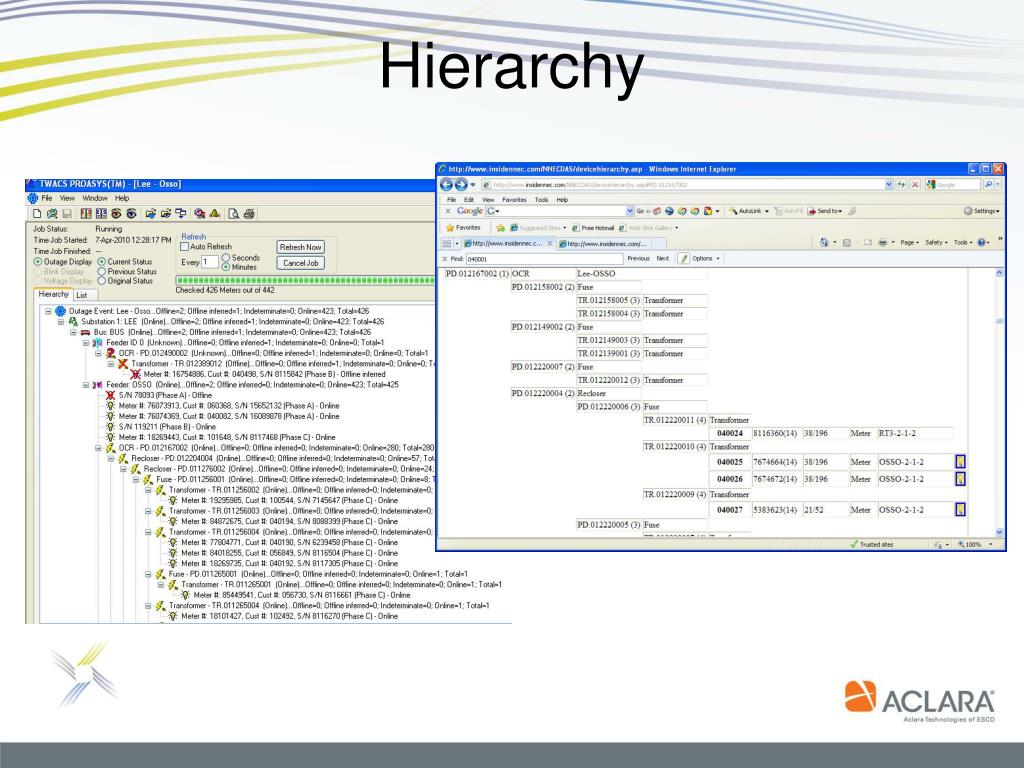Click the S/N 78093 offline meter icon
This screenshot has width=1024, height=768.
(110, 395)
